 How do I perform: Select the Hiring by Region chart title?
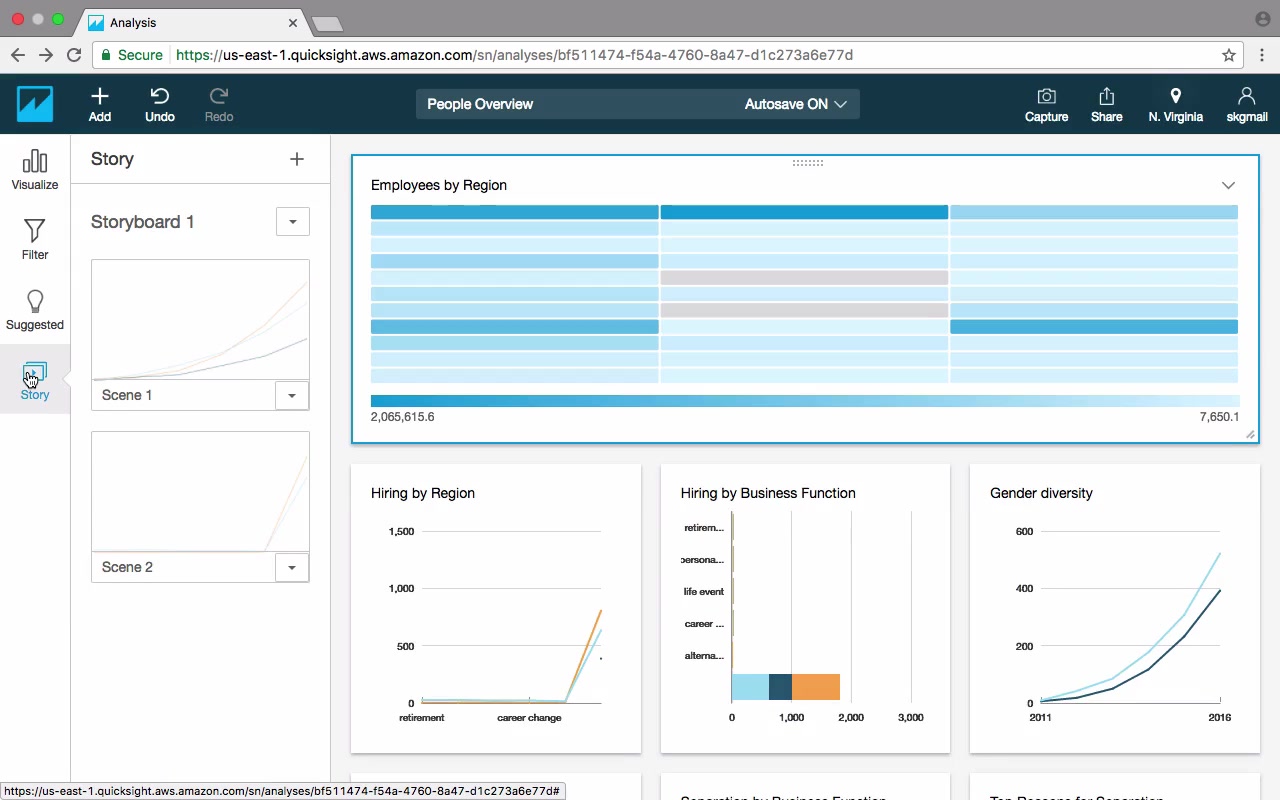(423, 493)
